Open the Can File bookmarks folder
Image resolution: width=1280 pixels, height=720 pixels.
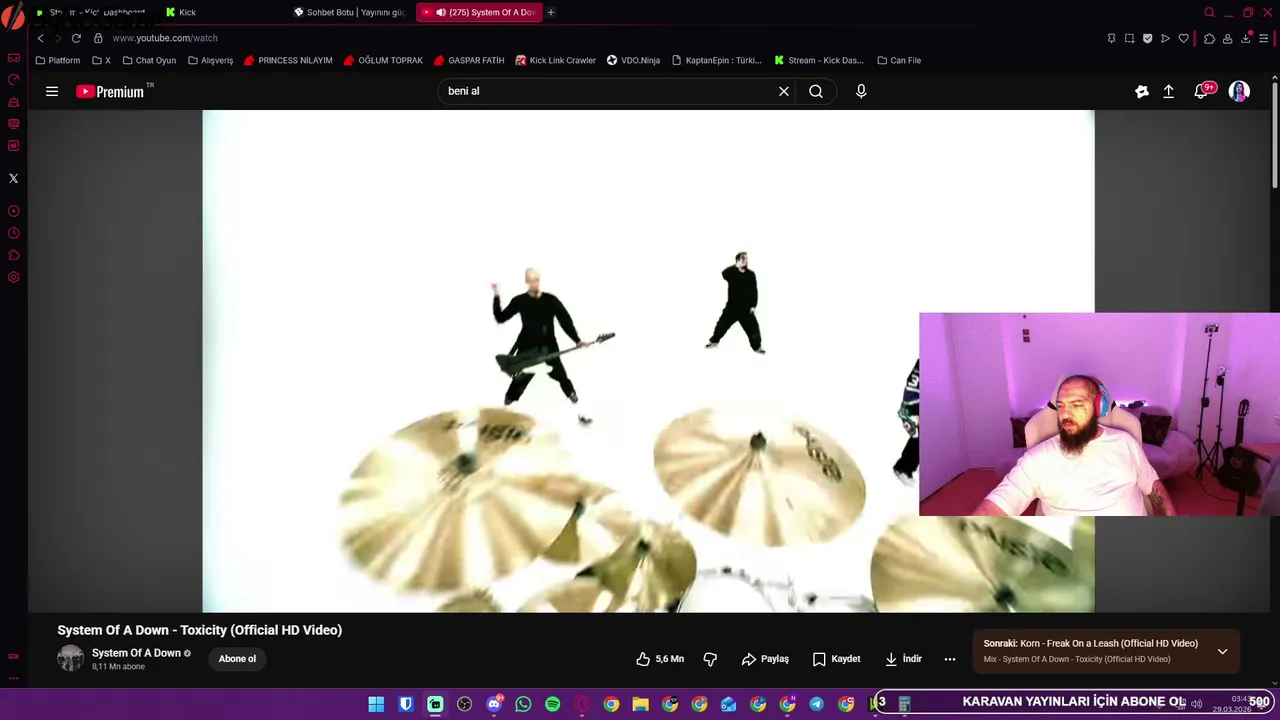pyautogui.click(x=899, y=60)
